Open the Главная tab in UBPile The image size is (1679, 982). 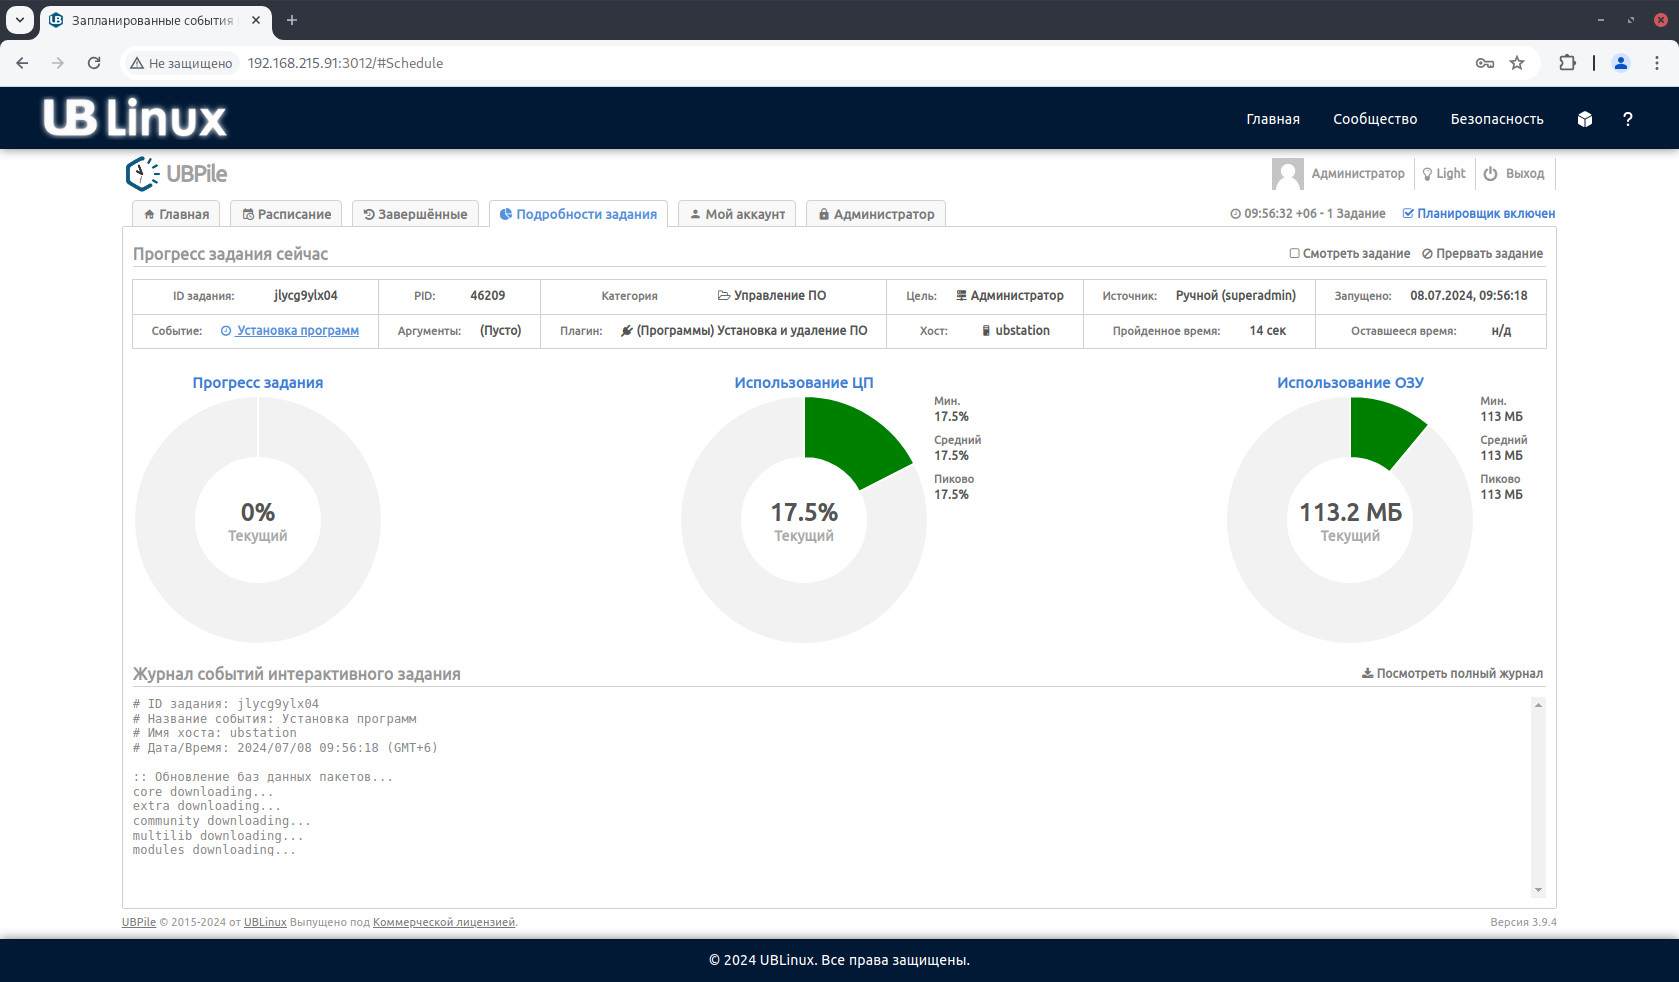point(176,214)
